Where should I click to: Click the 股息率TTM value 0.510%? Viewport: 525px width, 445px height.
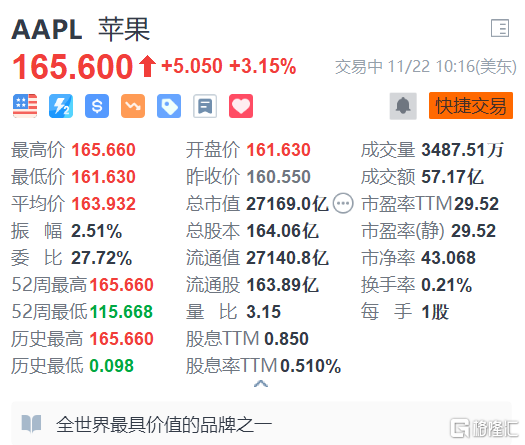click(311, 366)
